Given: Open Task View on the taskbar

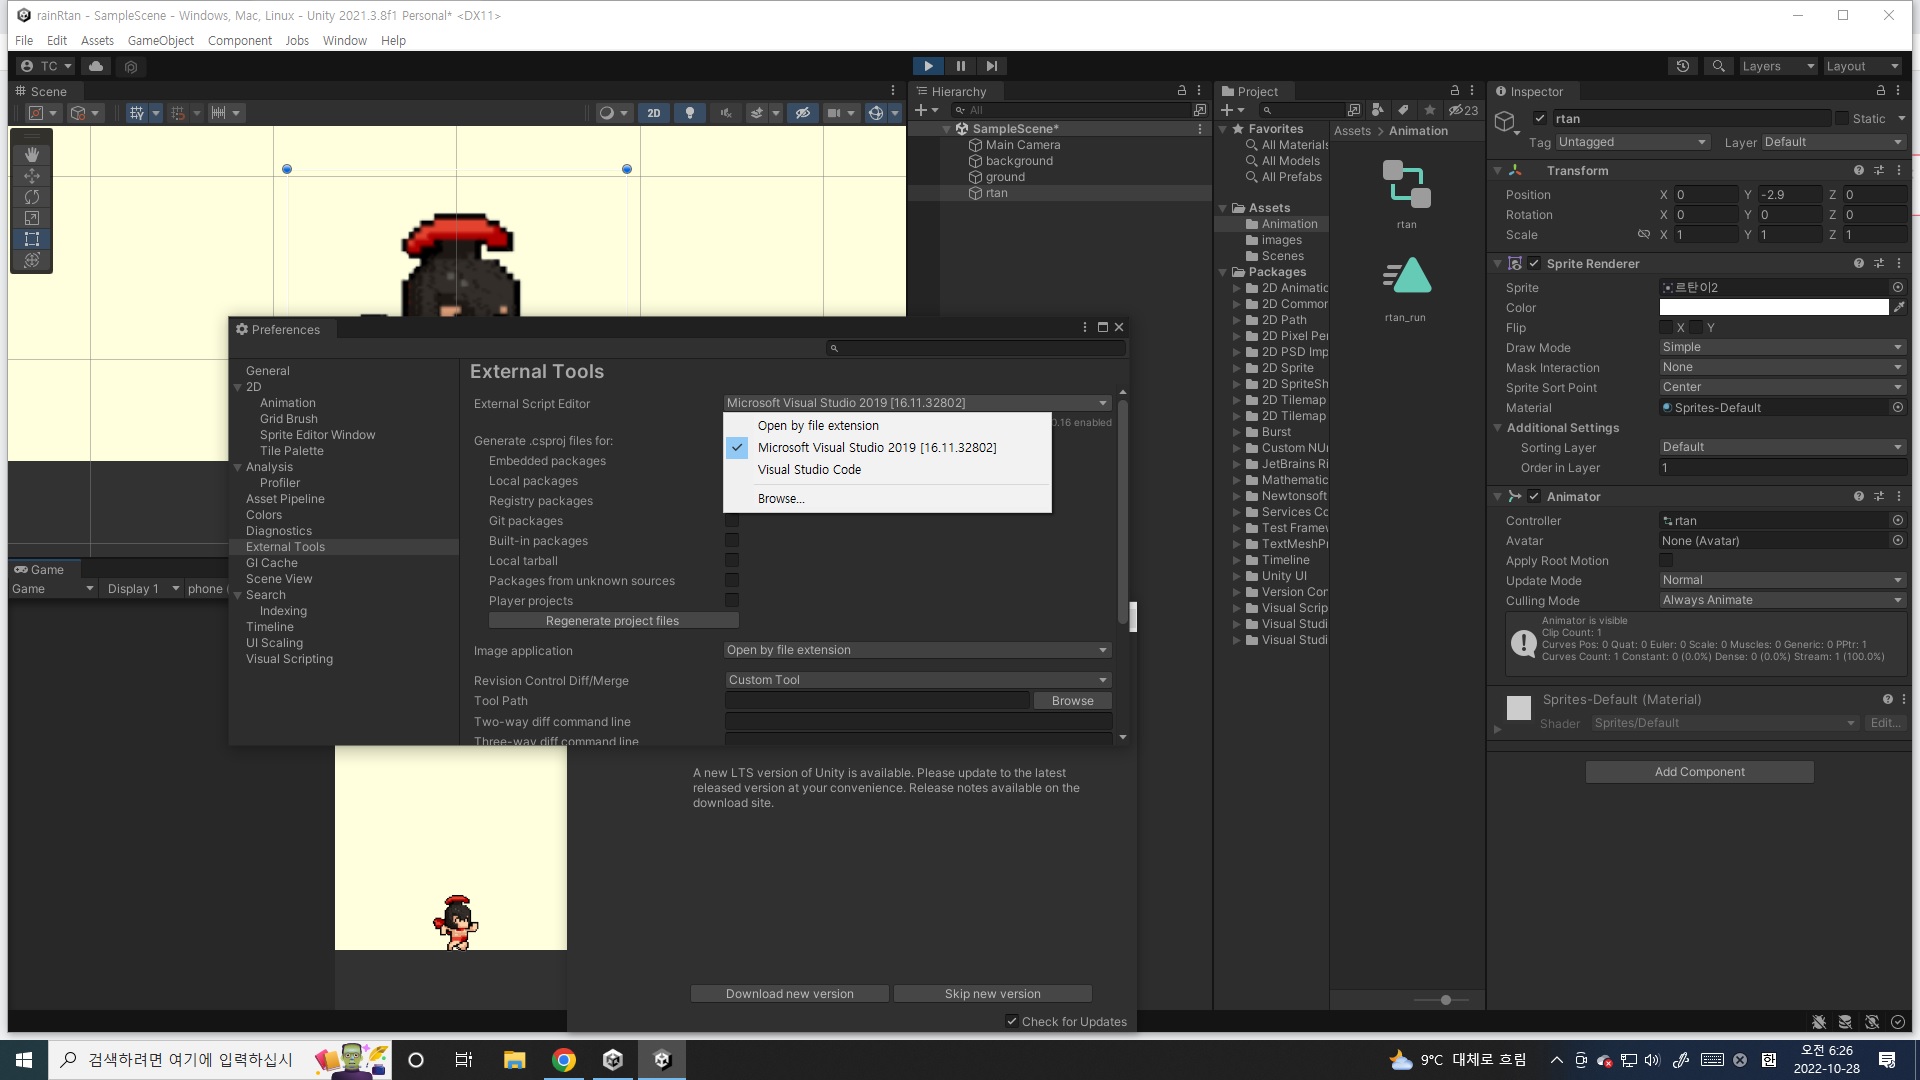Looking at the screenshot, I should click(x=464, y=1060).
